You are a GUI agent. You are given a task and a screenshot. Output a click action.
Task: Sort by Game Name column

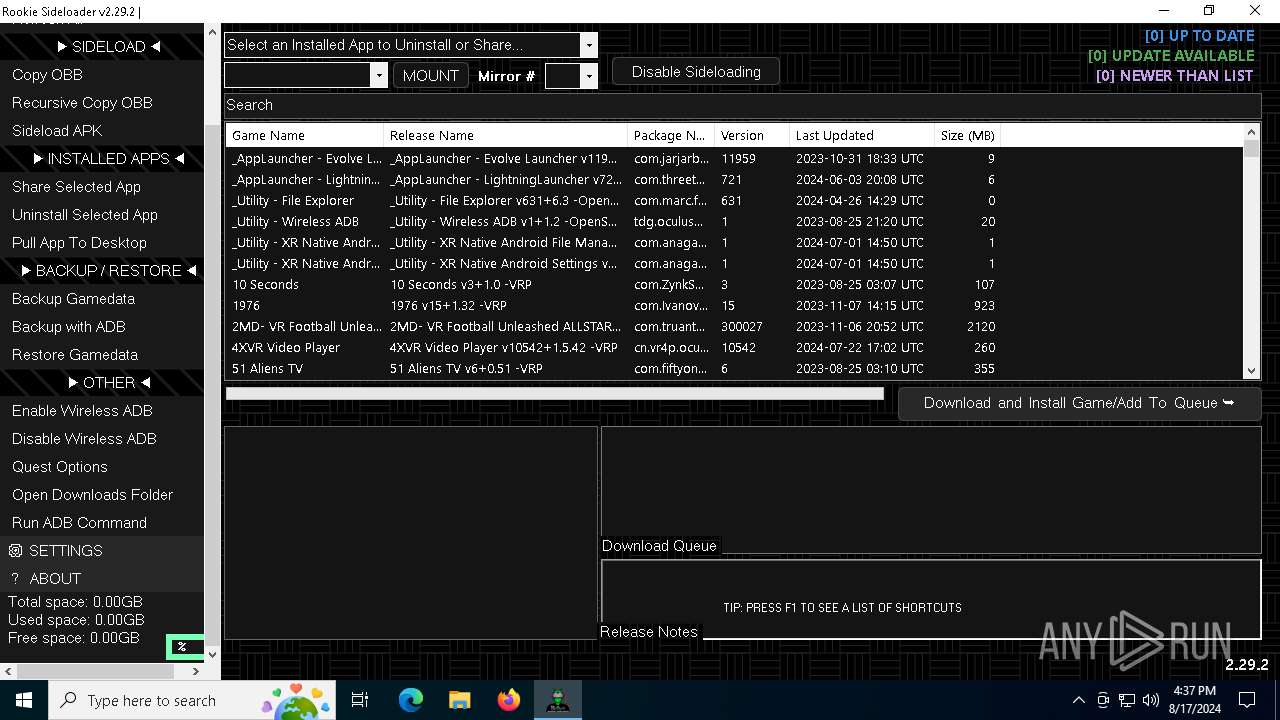305,135
